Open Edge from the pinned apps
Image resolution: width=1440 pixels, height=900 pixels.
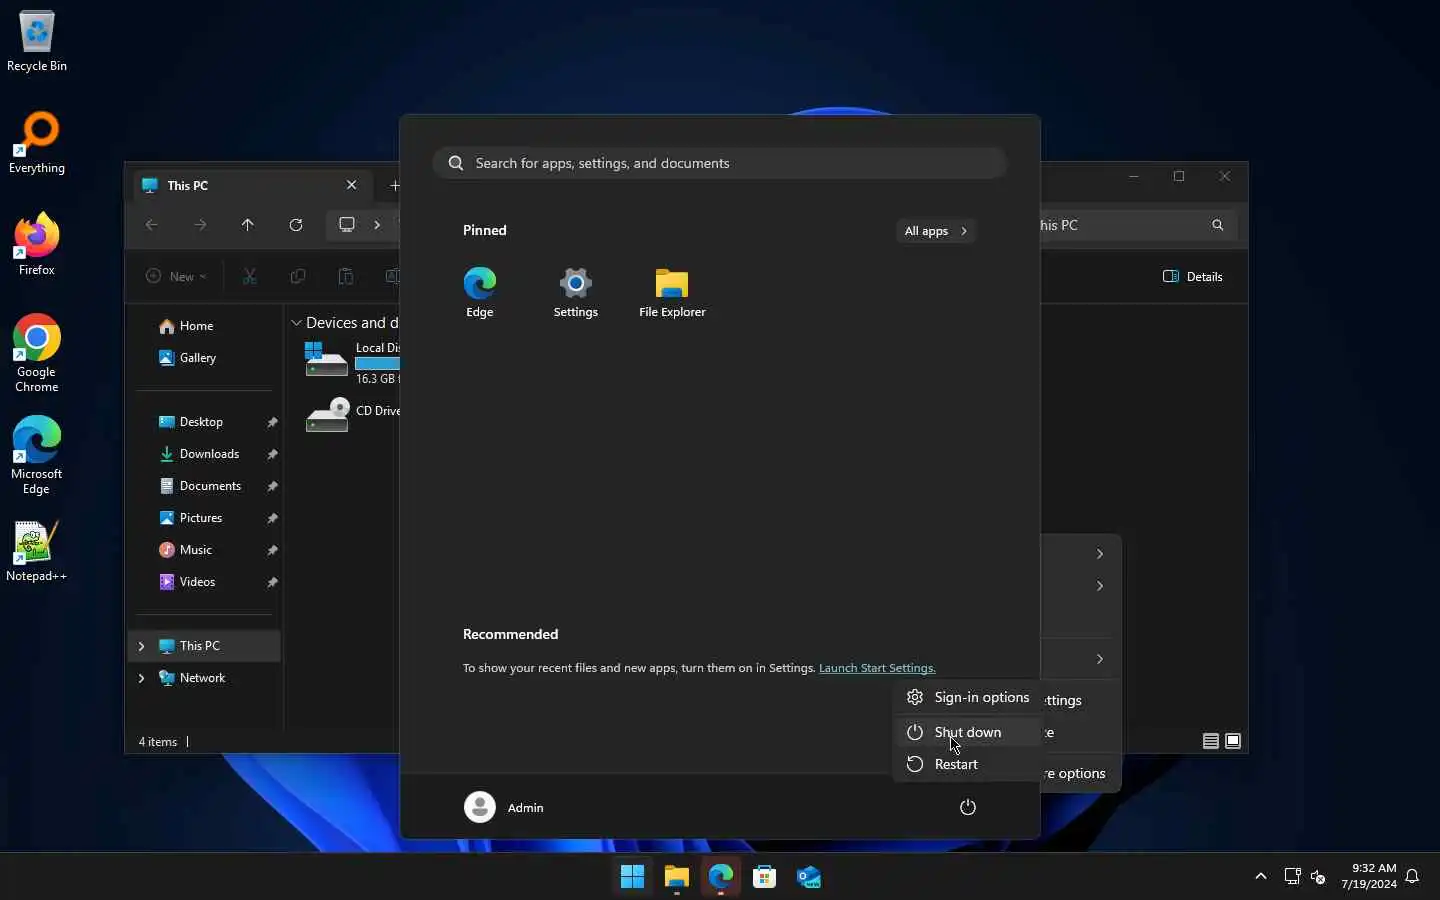coord(480,293)
